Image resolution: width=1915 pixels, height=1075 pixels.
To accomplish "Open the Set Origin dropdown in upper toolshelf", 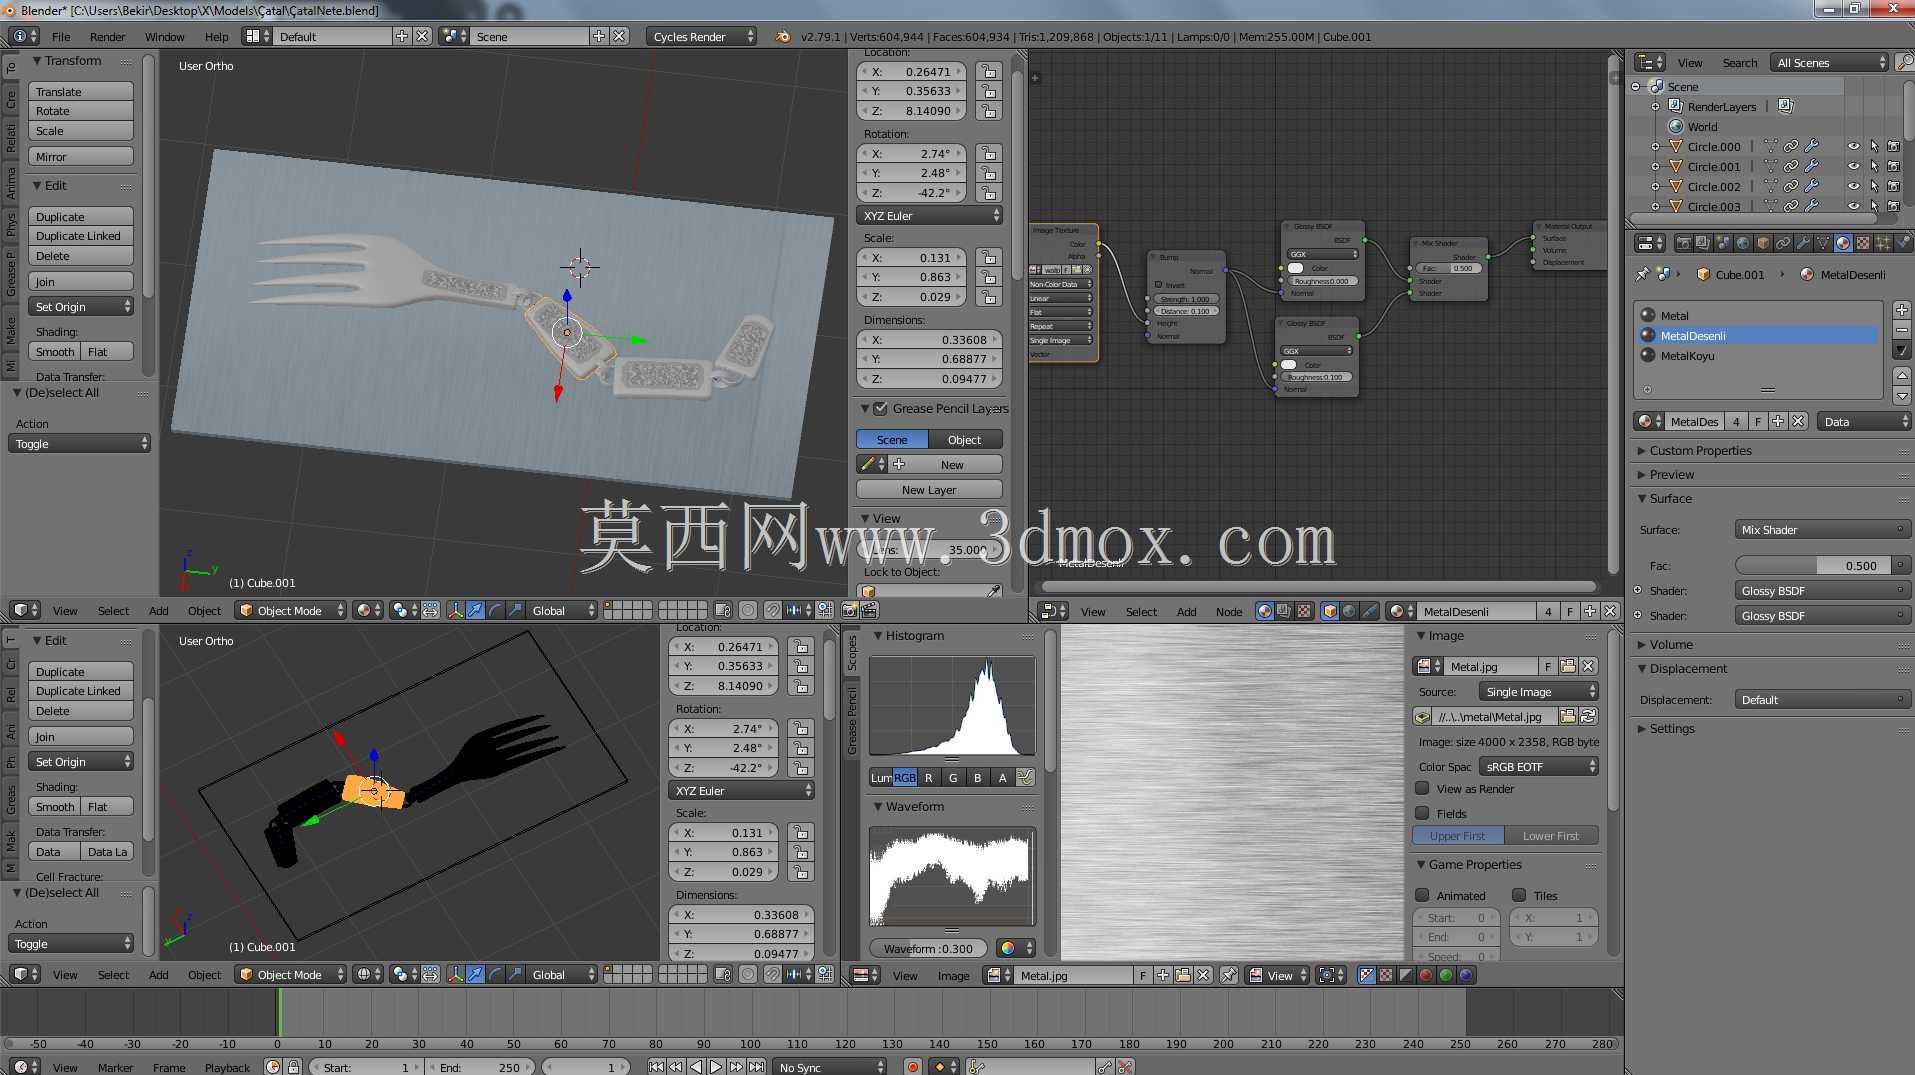I will 81,307.
